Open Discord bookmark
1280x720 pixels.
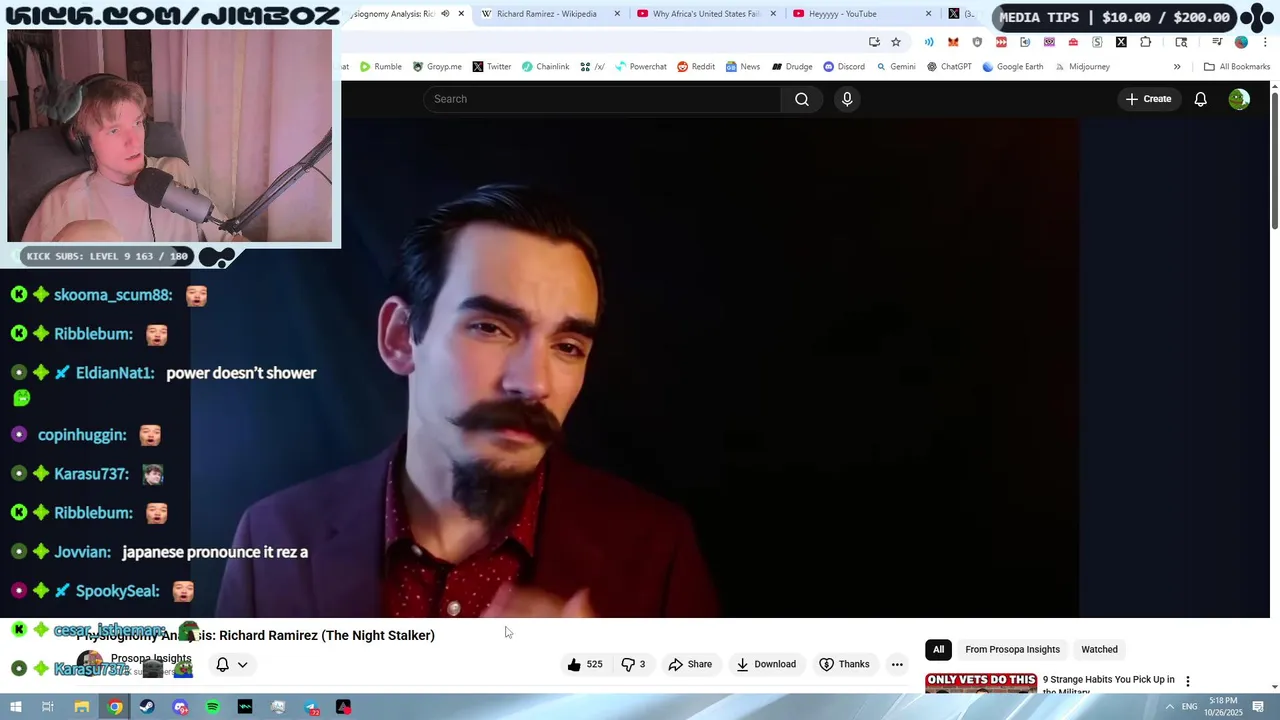coord(844,67)
